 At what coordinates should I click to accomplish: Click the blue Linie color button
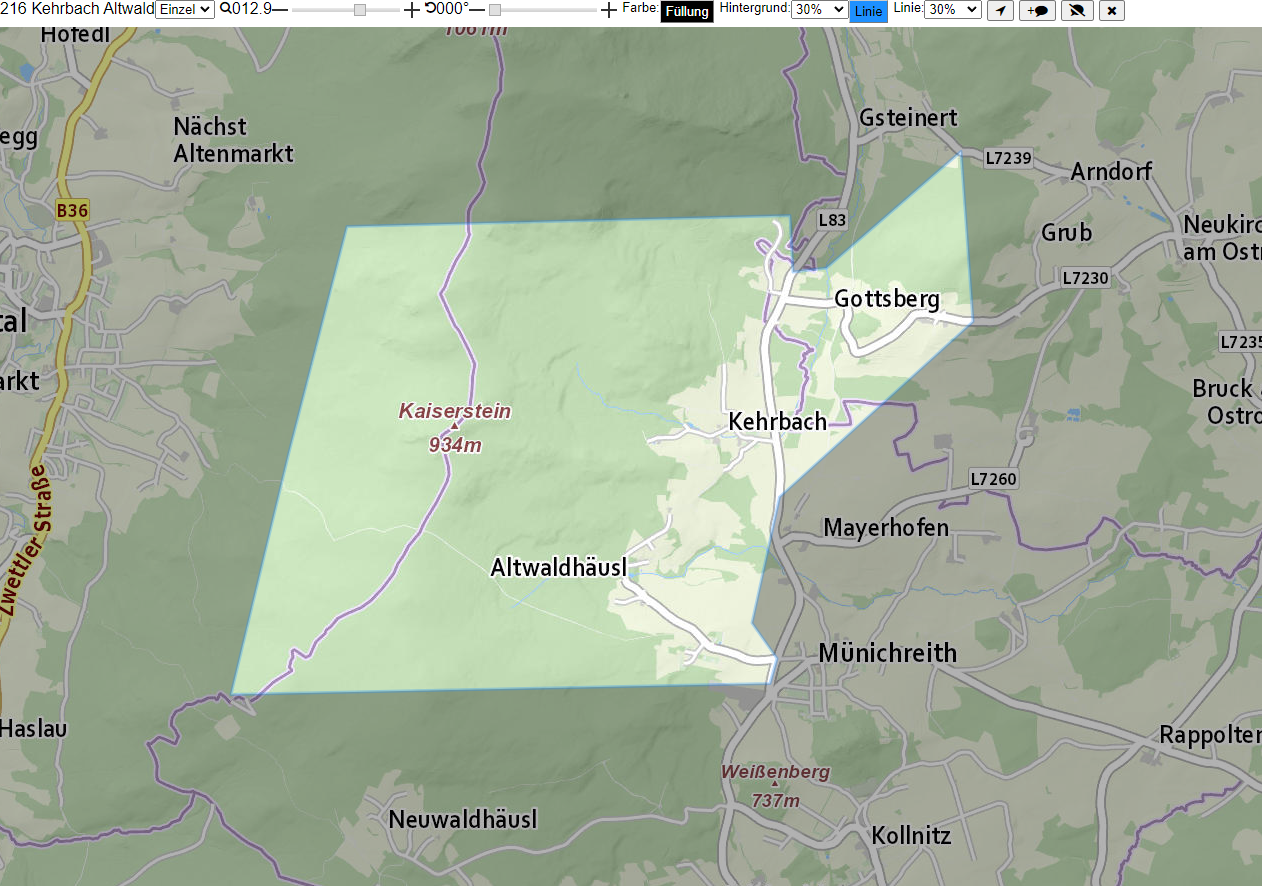pyautogui.click(x=868, y=11)
